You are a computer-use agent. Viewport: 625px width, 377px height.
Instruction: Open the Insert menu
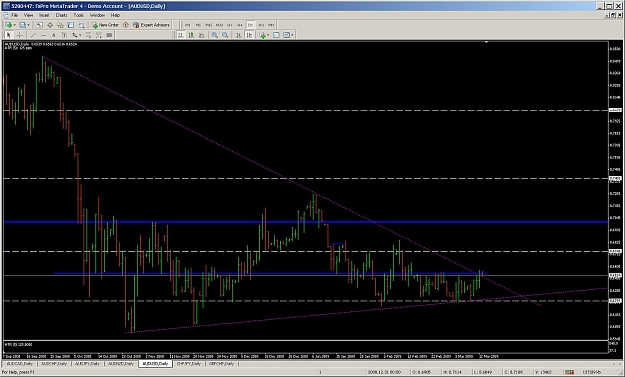pyautogui.click(x=44, y=15)
